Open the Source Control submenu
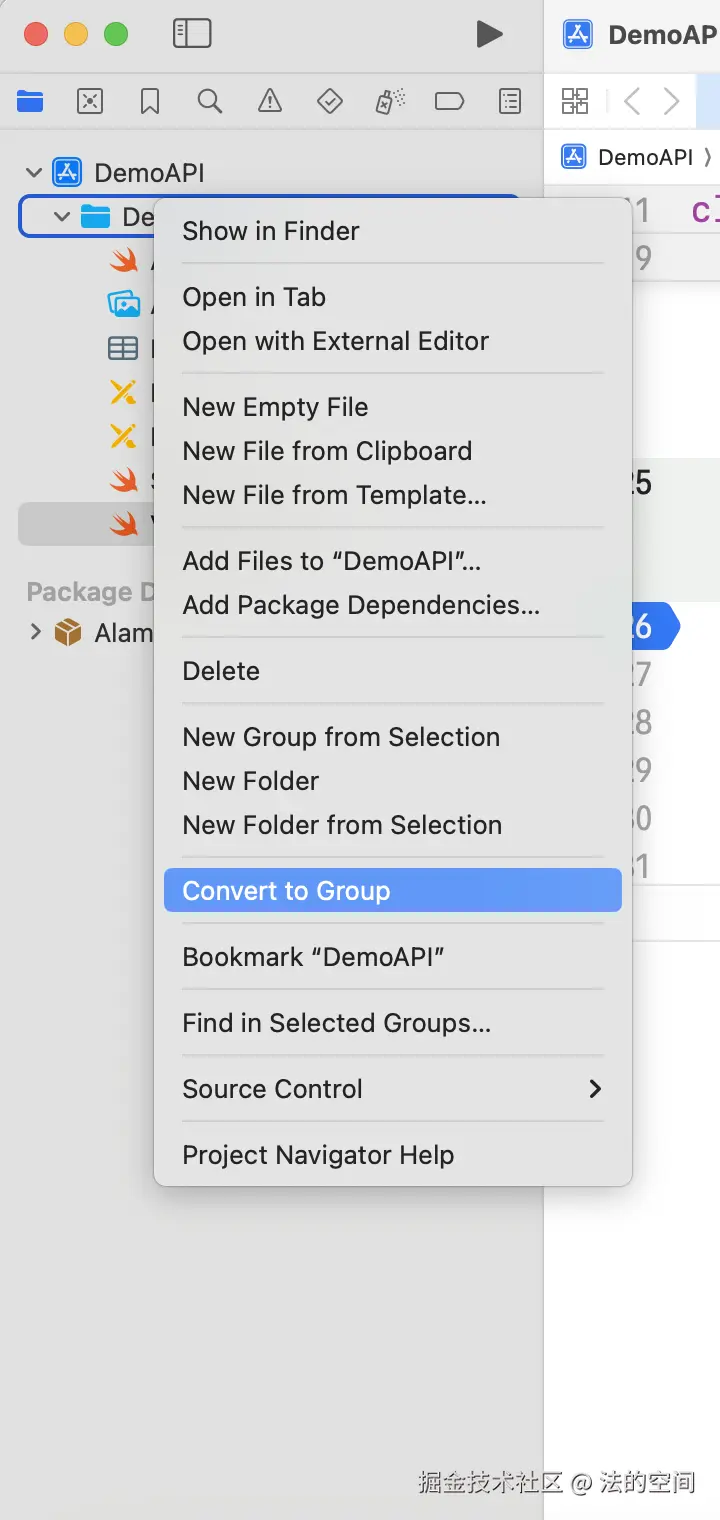 [x=392, y=1089]
